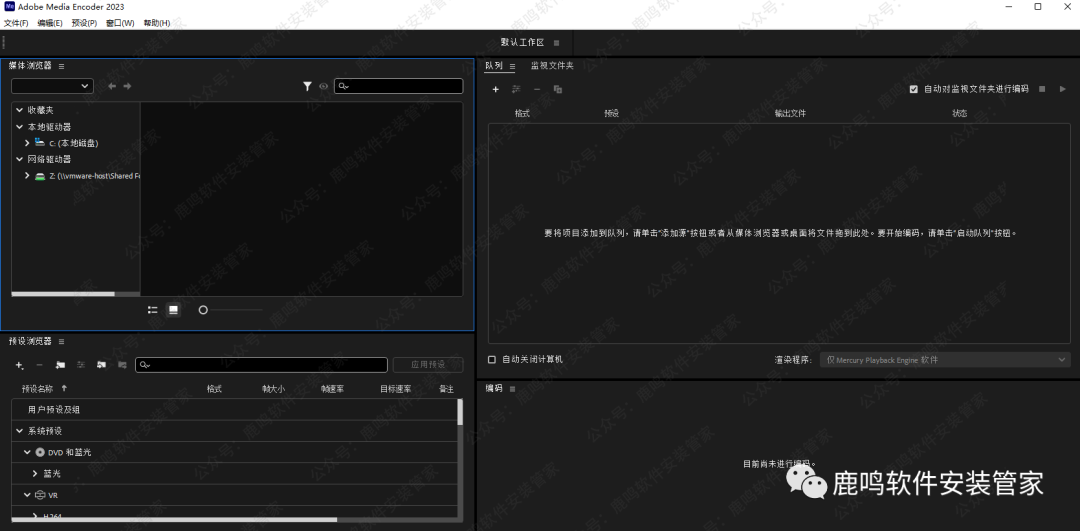
Task: Switch media browser to list view icon
Action: tap(153, 310)
